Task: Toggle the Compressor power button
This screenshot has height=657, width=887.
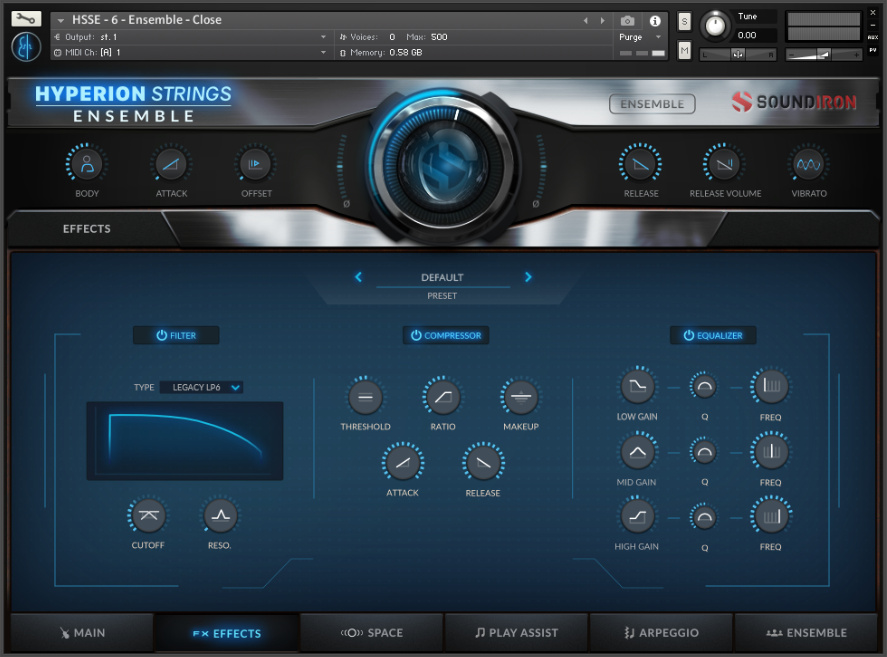Action: coord(446,336)
